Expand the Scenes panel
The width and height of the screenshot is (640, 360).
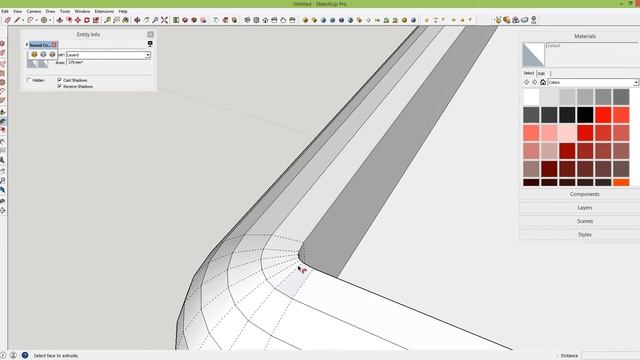coord(584,221)
